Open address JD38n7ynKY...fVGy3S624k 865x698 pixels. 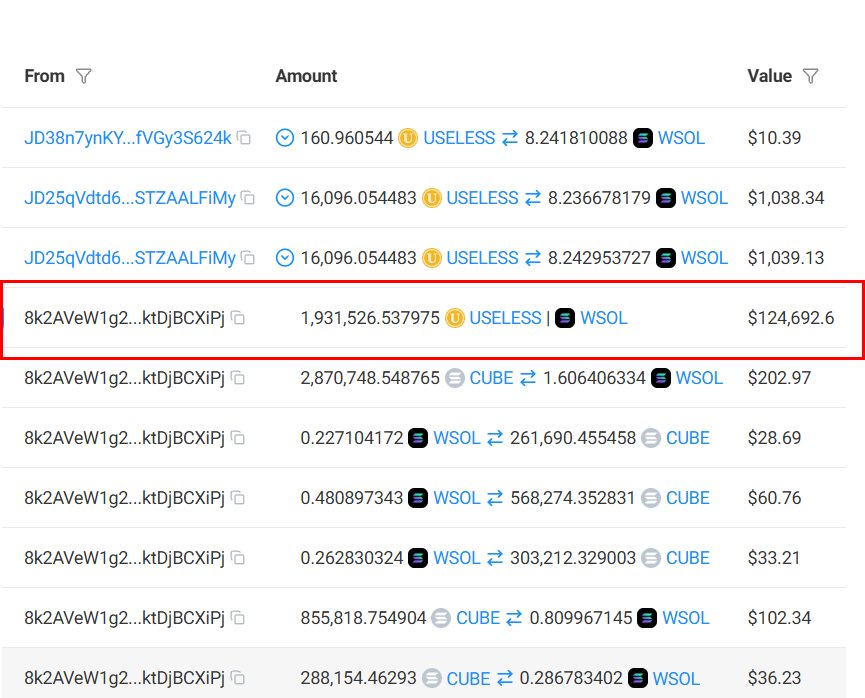[128, 138]
